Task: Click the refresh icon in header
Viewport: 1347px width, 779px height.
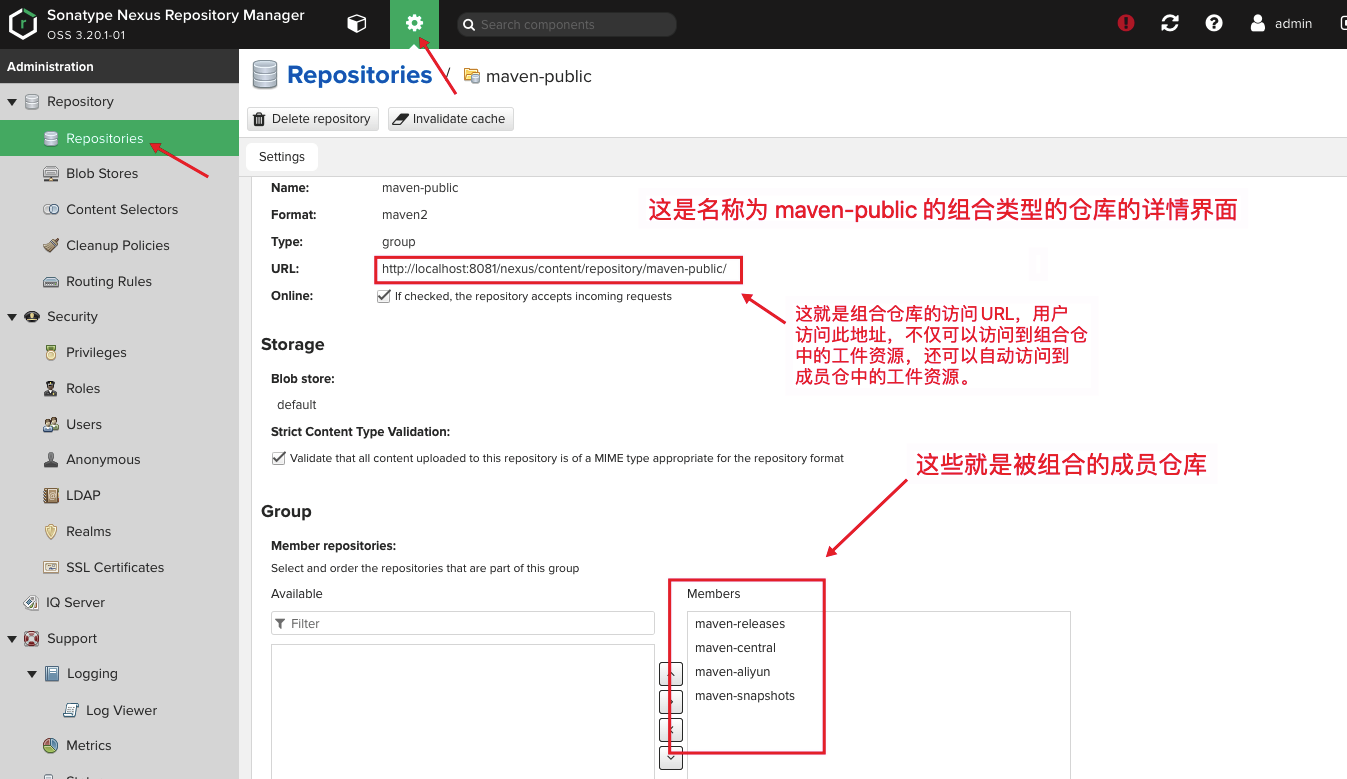Action: point(1170,23)
